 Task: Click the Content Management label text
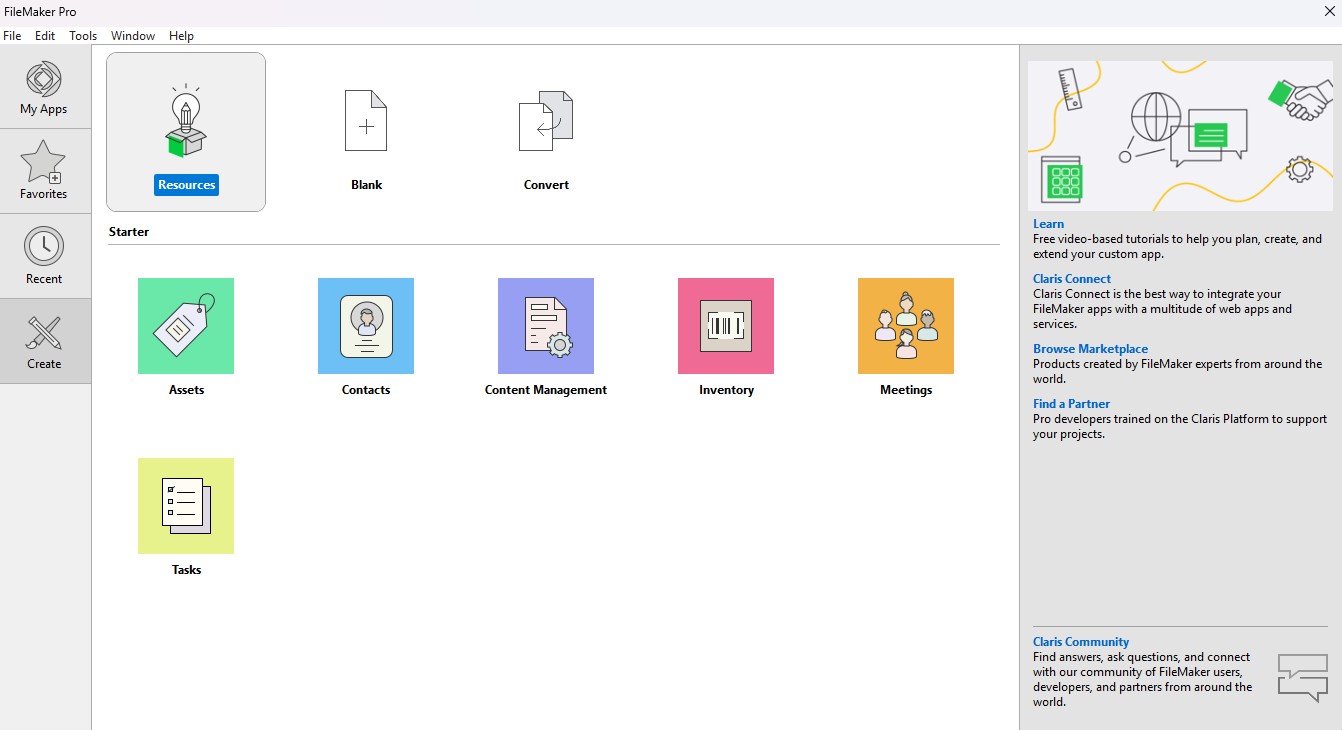click(546, 390)
